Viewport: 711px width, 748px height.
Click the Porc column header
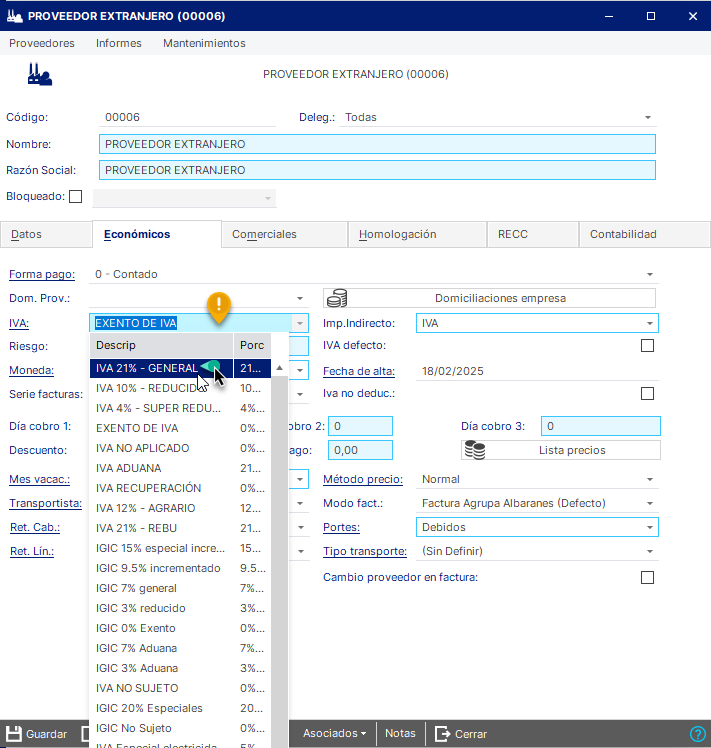(252, 345)
